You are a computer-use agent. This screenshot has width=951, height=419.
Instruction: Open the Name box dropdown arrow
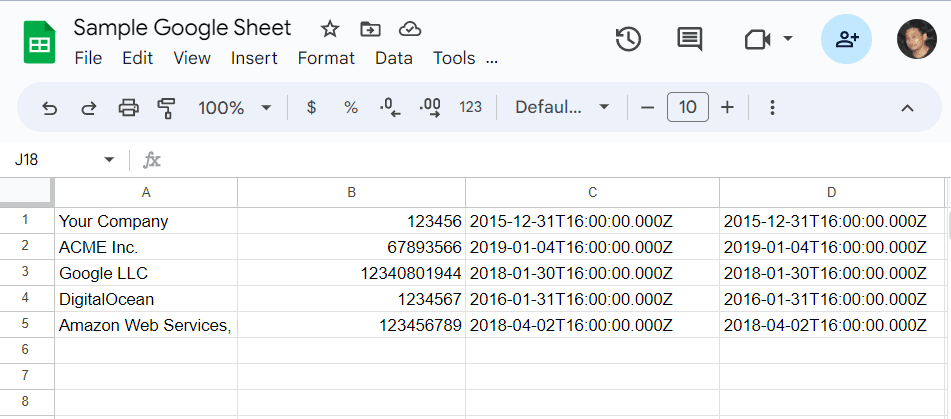(109, 160)
